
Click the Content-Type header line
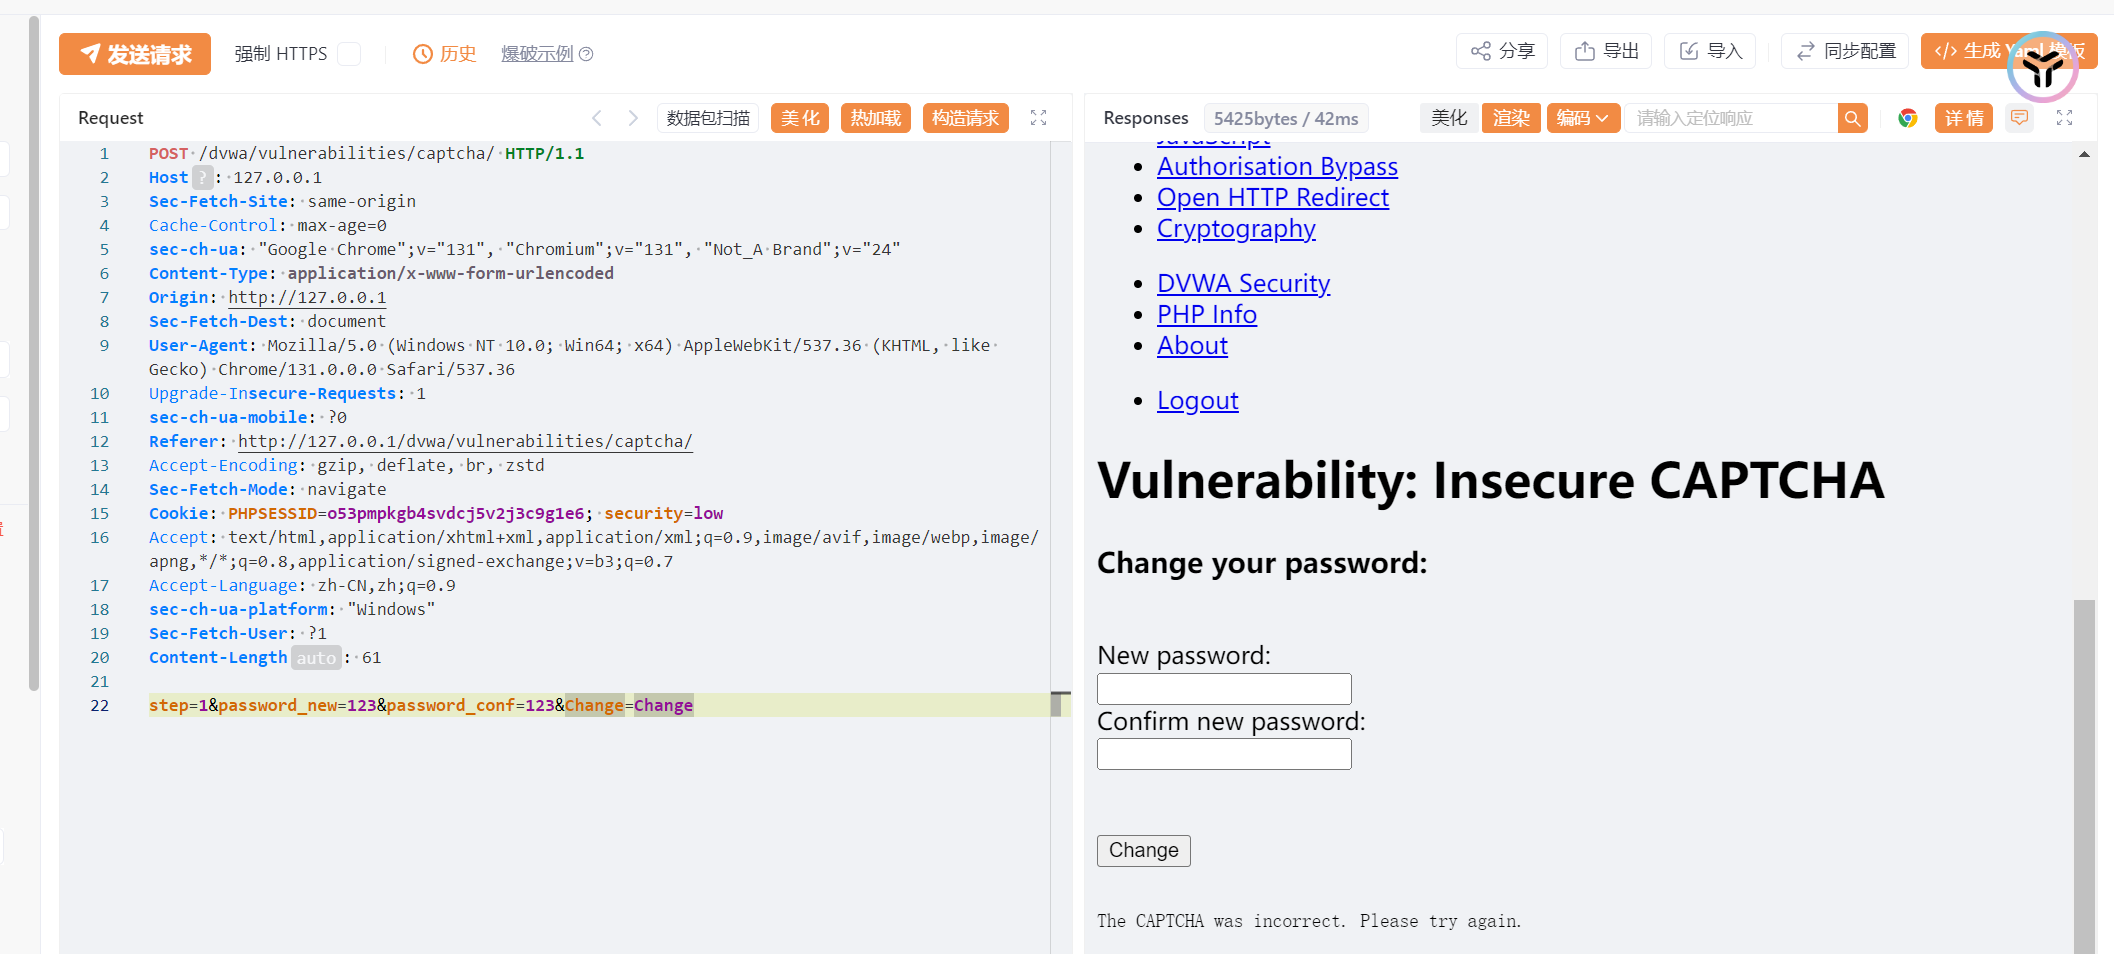pyautogui.click(x=381, y=273)
